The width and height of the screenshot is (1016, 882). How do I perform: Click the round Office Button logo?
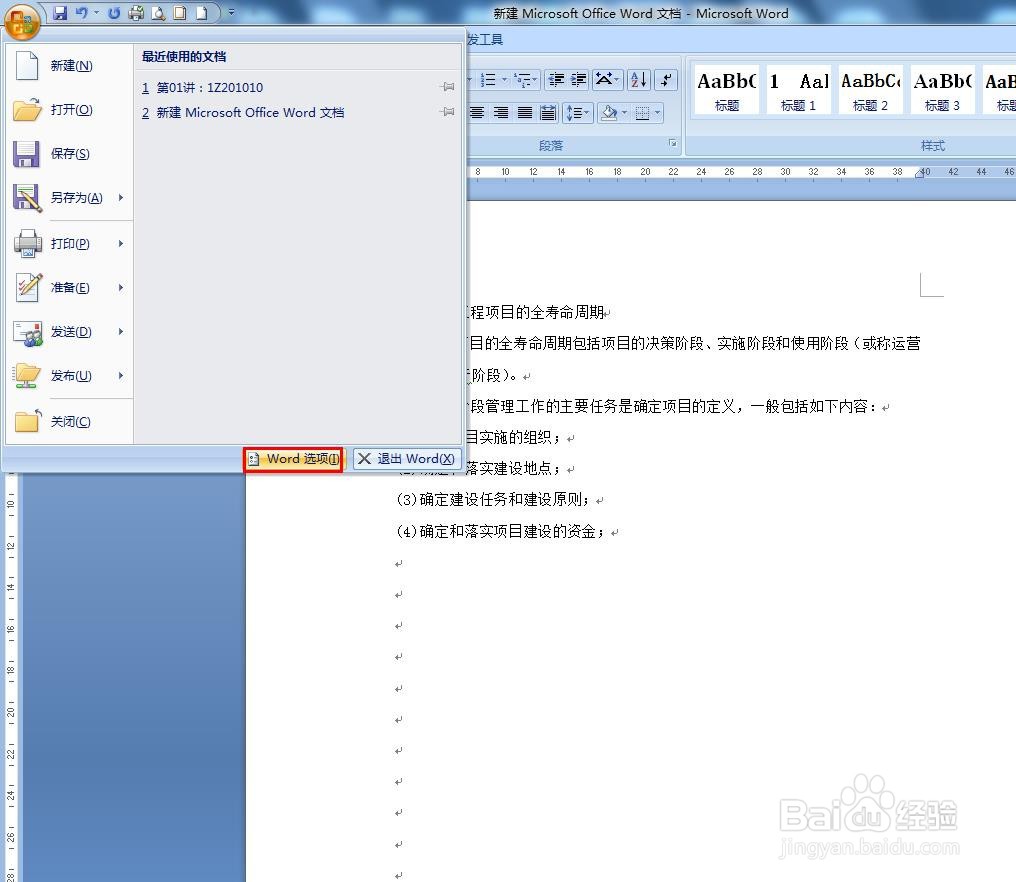tap(22, 21)
